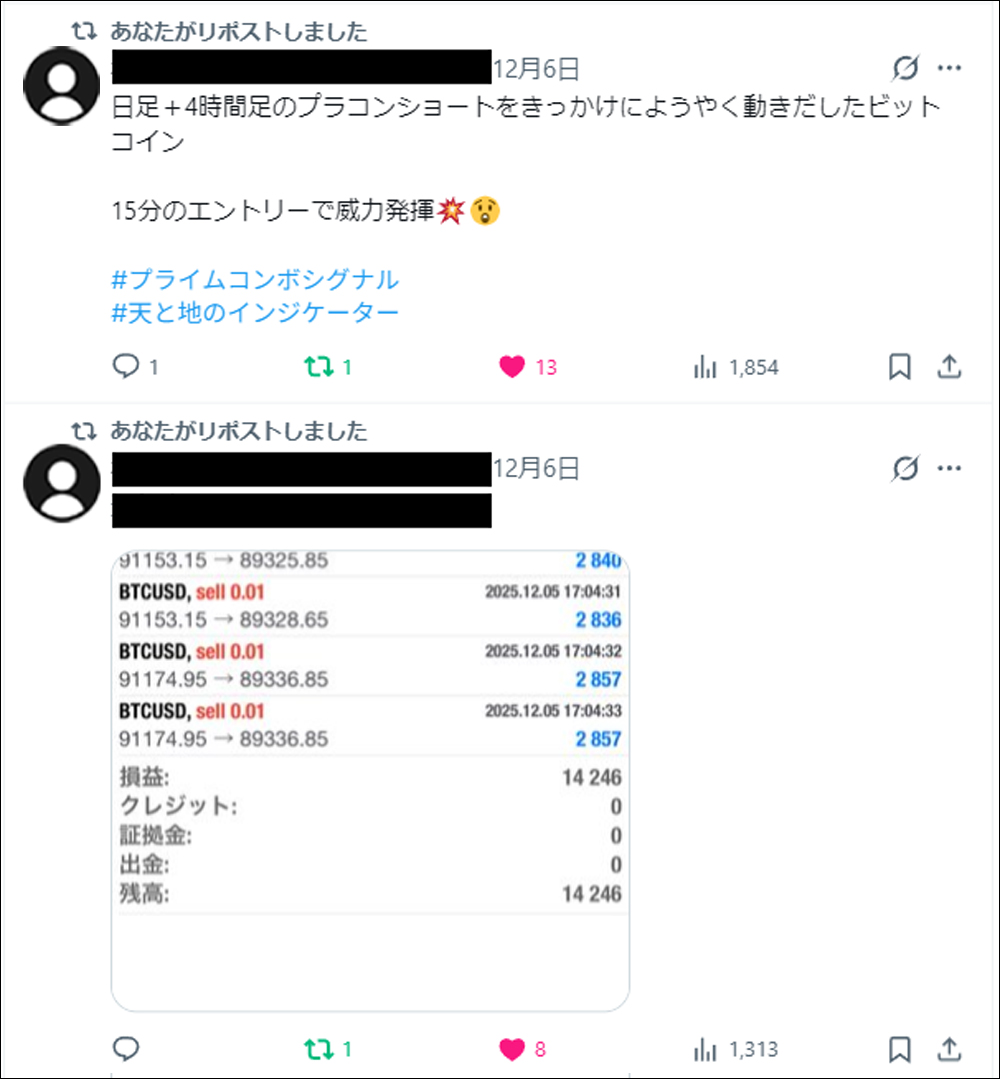Open hashtag #プライムコンボシグナル
Viewport: 1000px width, 1079px height.
point(255,279)
